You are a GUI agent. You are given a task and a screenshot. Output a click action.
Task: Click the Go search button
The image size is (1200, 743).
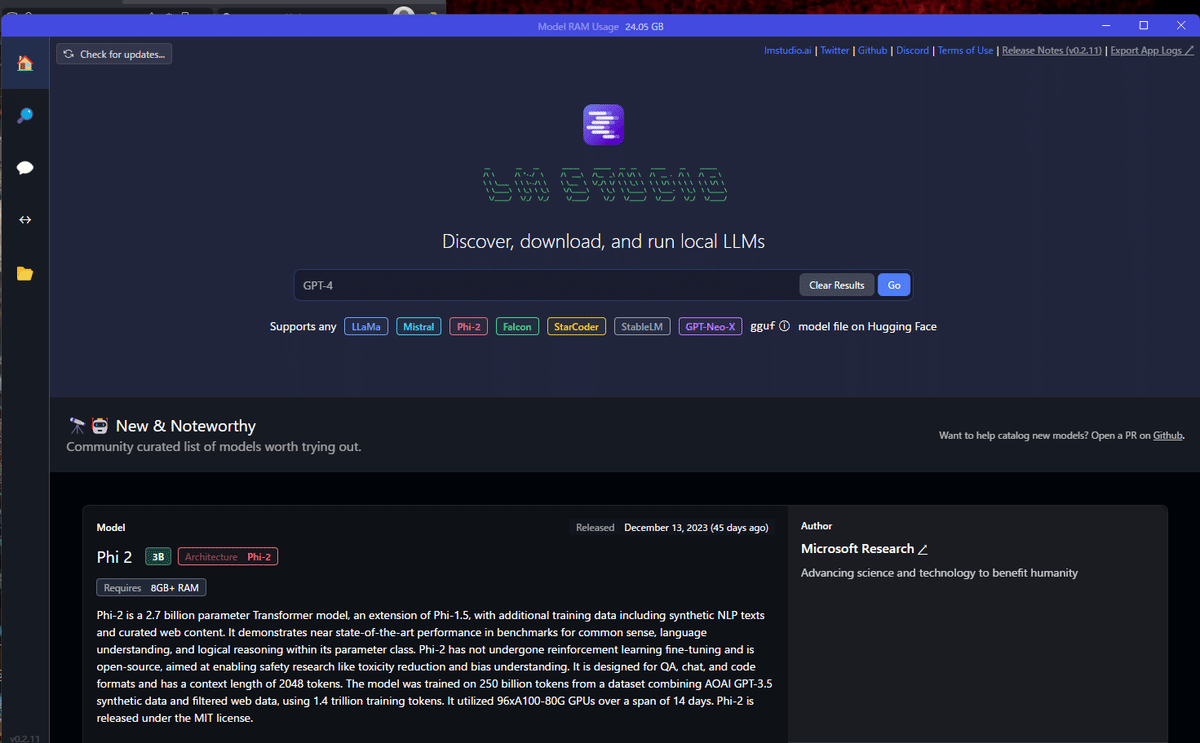click(x=894, y=285)
